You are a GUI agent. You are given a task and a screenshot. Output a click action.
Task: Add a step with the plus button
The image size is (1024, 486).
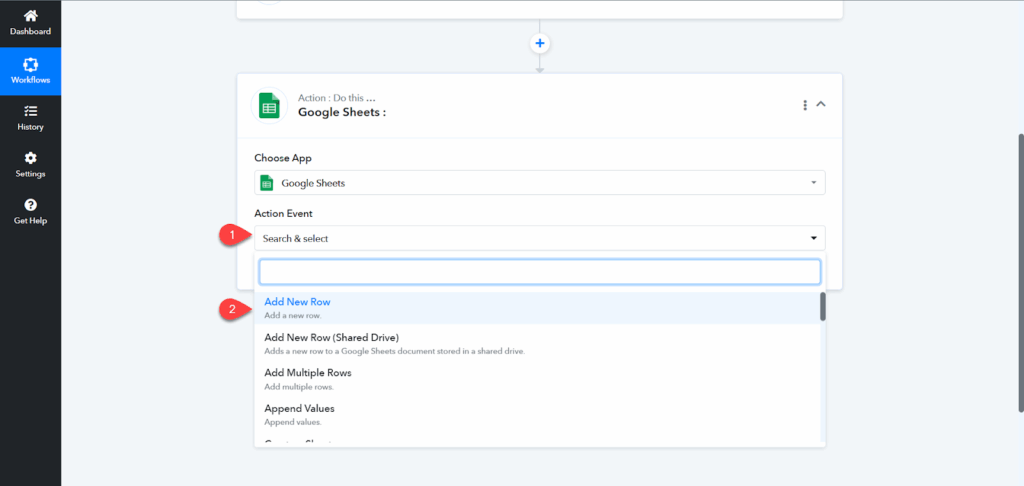point(539,44)
